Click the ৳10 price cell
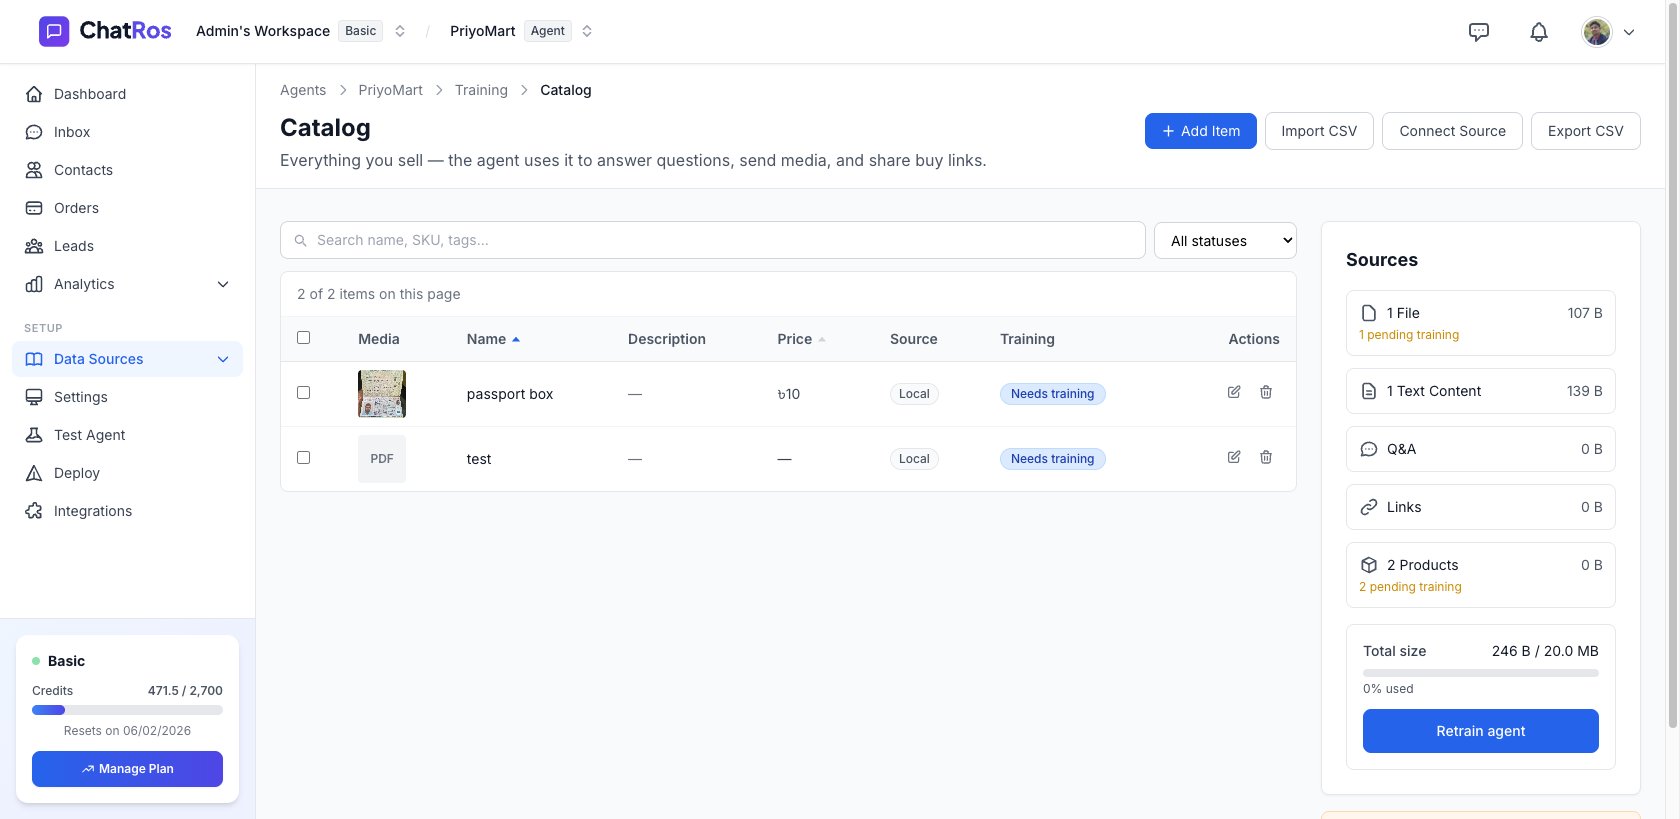Viewport: 1680px width, 819px height. pyautogui.click(x=789, y=394)
